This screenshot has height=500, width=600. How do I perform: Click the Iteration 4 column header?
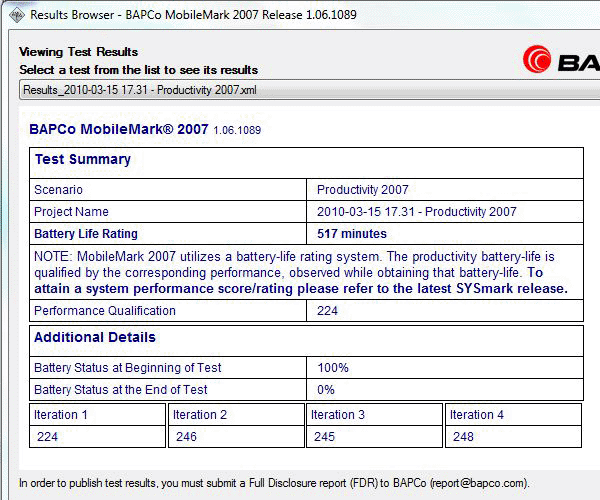click(x=477, y=415)
